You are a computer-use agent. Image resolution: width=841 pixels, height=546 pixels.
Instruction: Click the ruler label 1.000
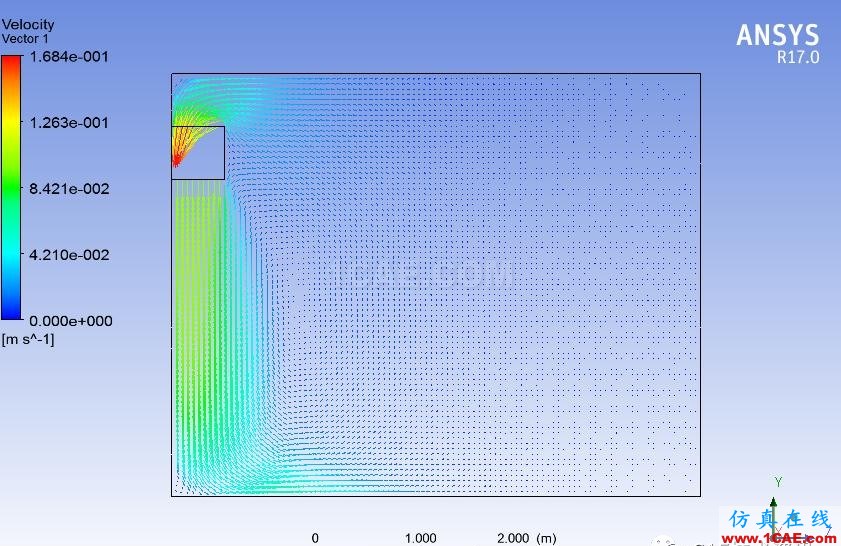point(420,538)
